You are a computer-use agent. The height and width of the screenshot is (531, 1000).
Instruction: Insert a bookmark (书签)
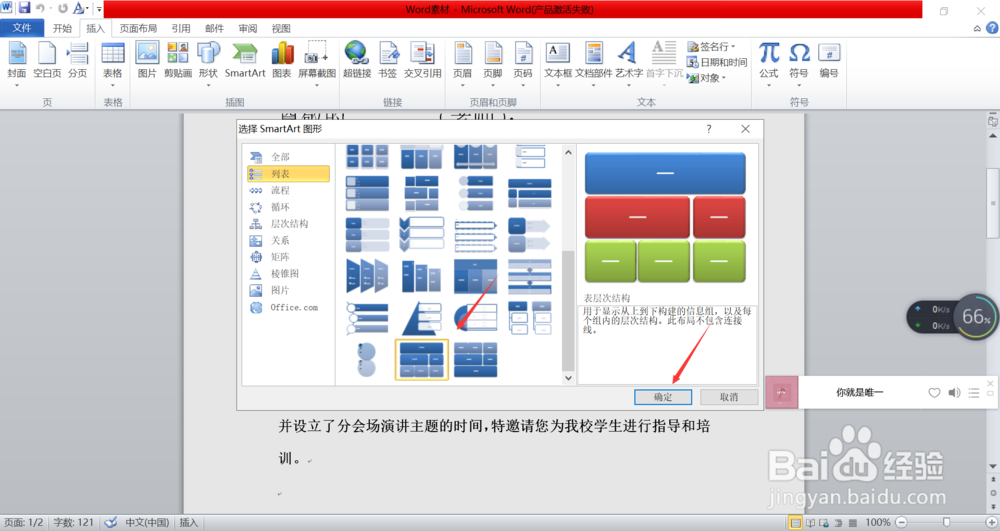[388, 61]
